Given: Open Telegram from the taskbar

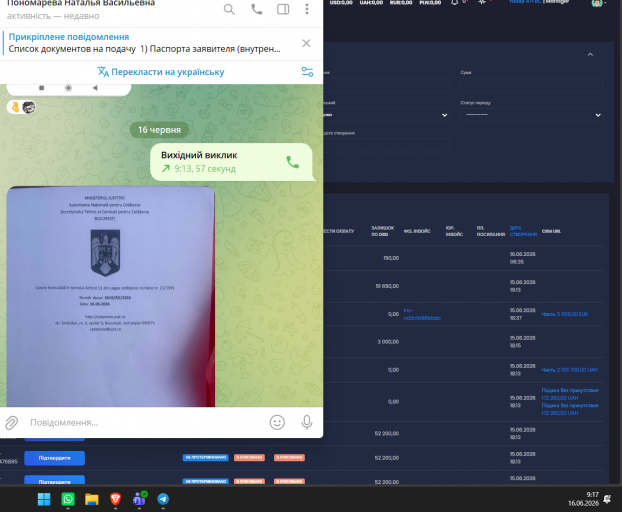Looking at the screenshot, I should (163, 499).
